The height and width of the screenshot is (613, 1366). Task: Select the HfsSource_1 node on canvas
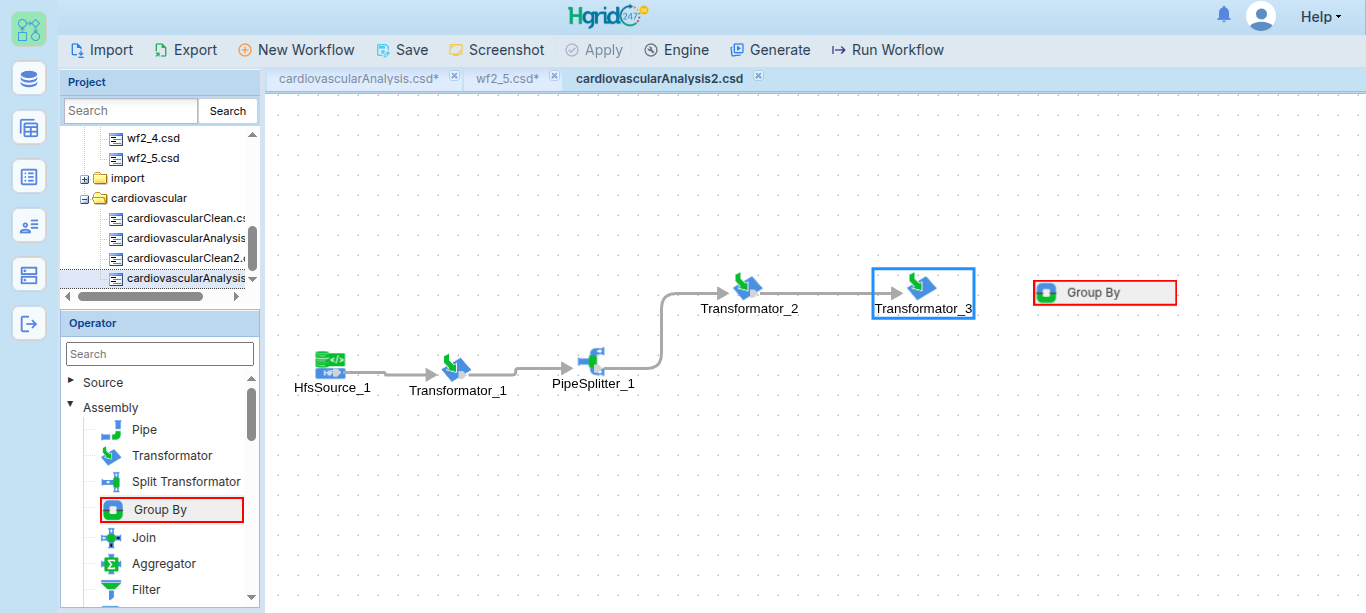332,372
